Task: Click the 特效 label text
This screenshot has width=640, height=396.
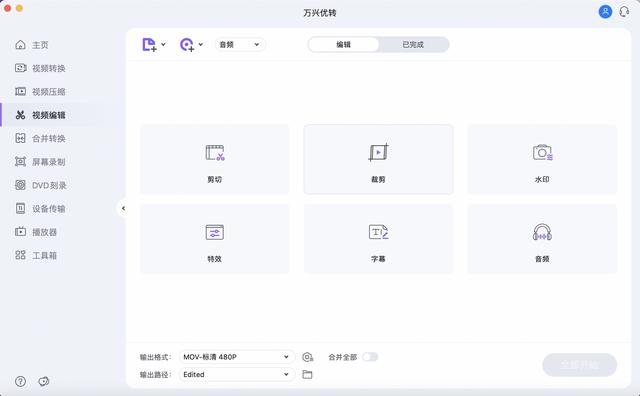Action: coord(215,259)
